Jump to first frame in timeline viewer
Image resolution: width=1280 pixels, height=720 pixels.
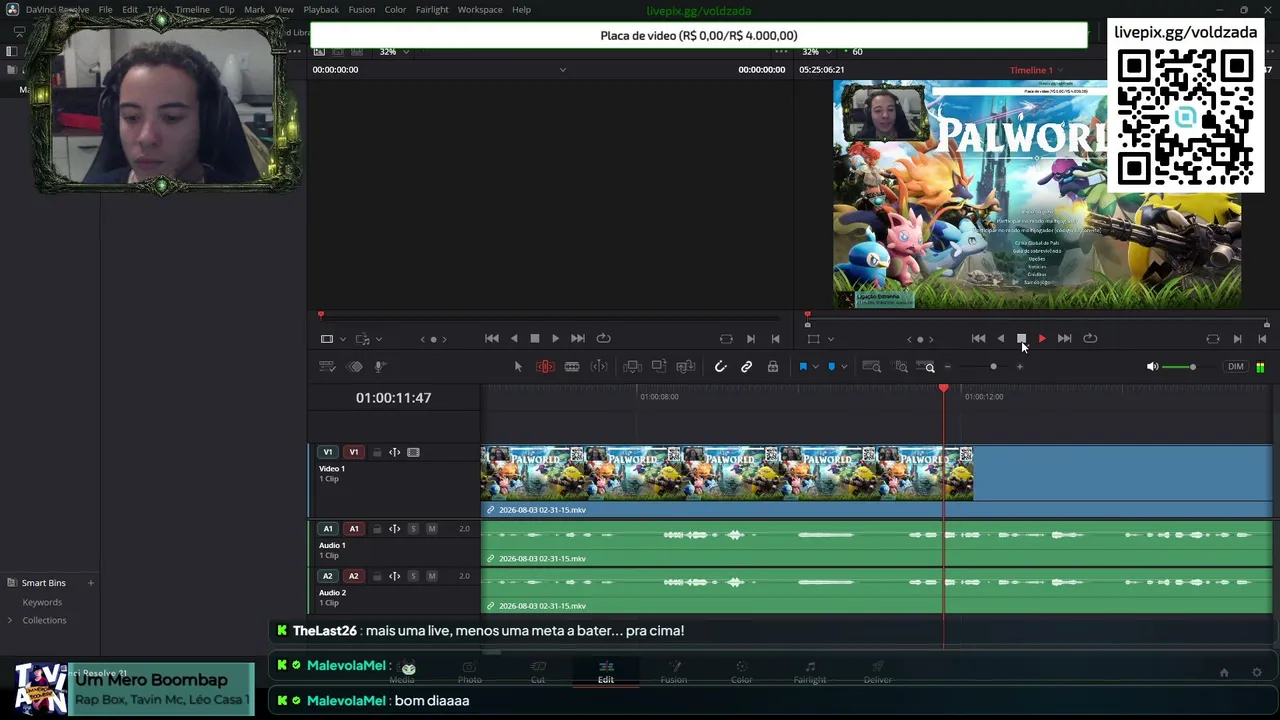(x=978, y=339)
